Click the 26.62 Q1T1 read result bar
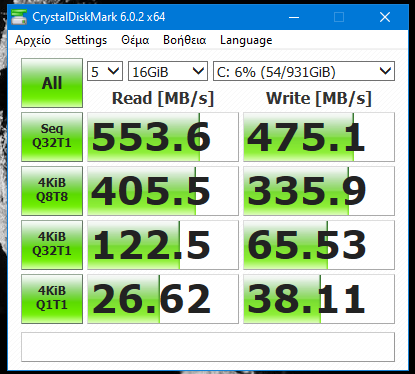 click(x=163, y=299)
